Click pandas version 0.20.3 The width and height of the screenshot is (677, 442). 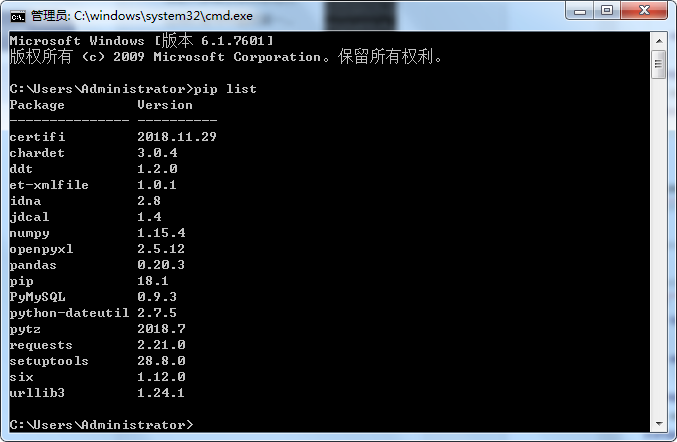pyautogui.click(x=161, y=265)
